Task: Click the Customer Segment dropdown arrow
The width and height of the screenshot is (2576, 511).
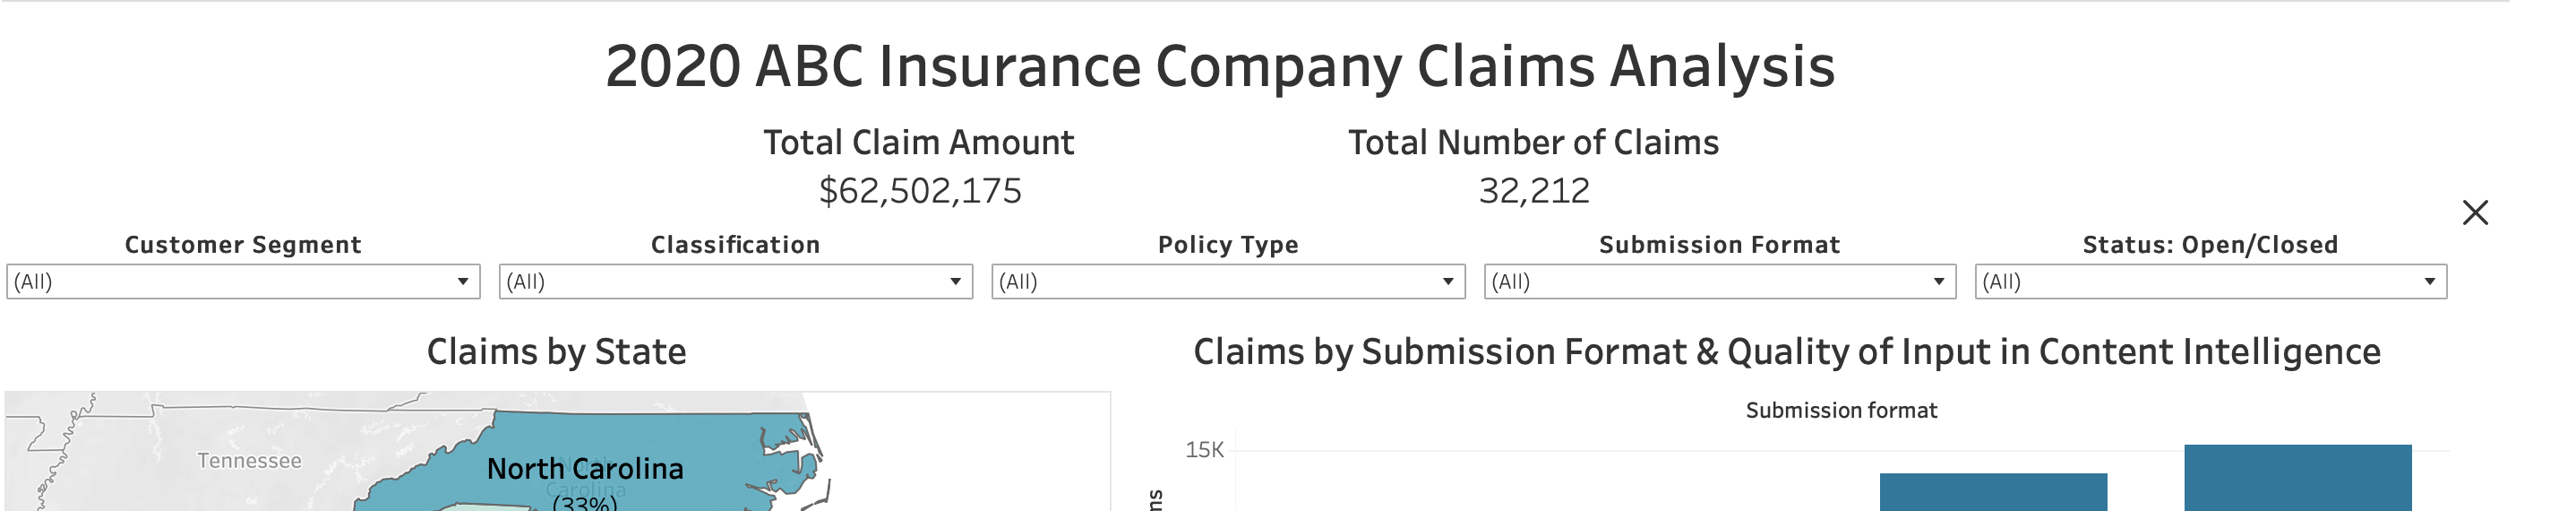Action: [463, 282]
